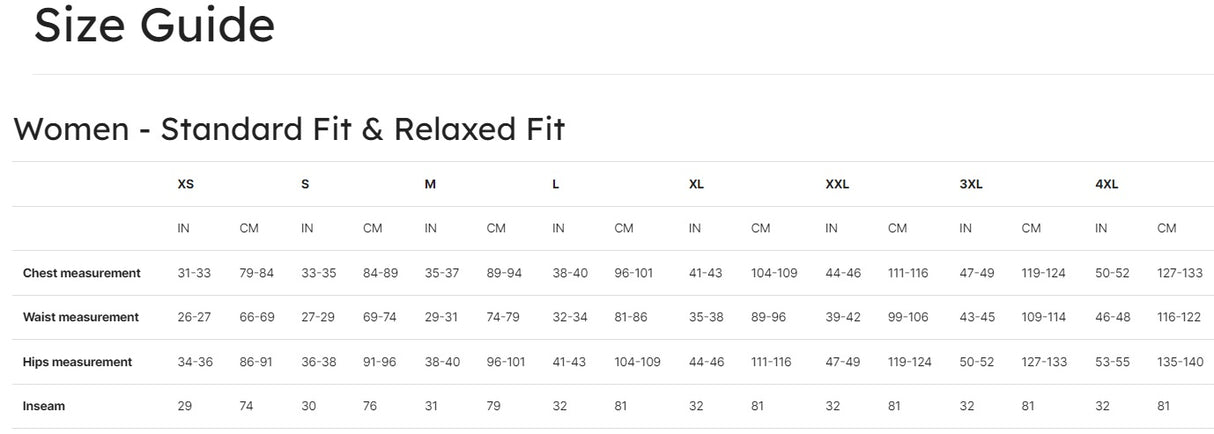This screenshot has width=1214, height=434.
Task: Select the Inseam row label
Action: coord(43,406)
